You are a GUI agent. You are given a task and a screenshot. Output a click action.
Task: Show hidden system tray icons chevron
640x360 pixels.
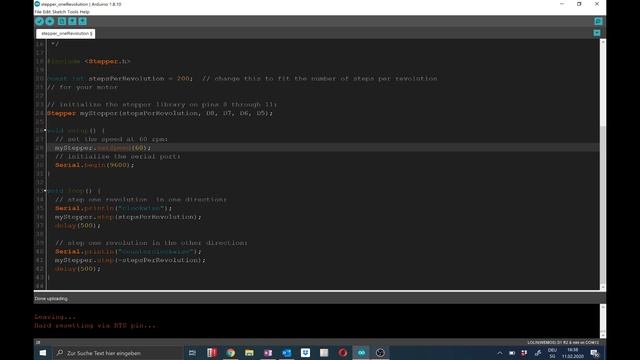500,353
